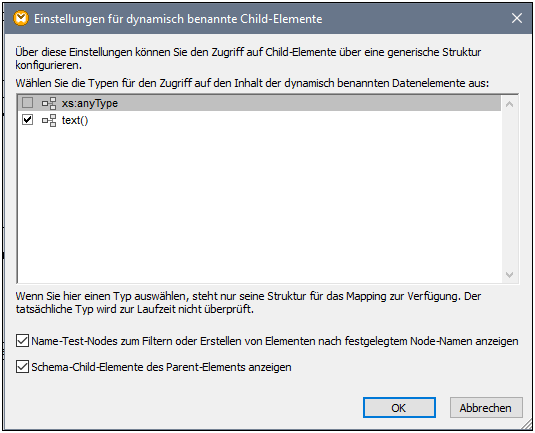Click the MapForce icon in title bar

pyautogui.click(x=21, y=18)
